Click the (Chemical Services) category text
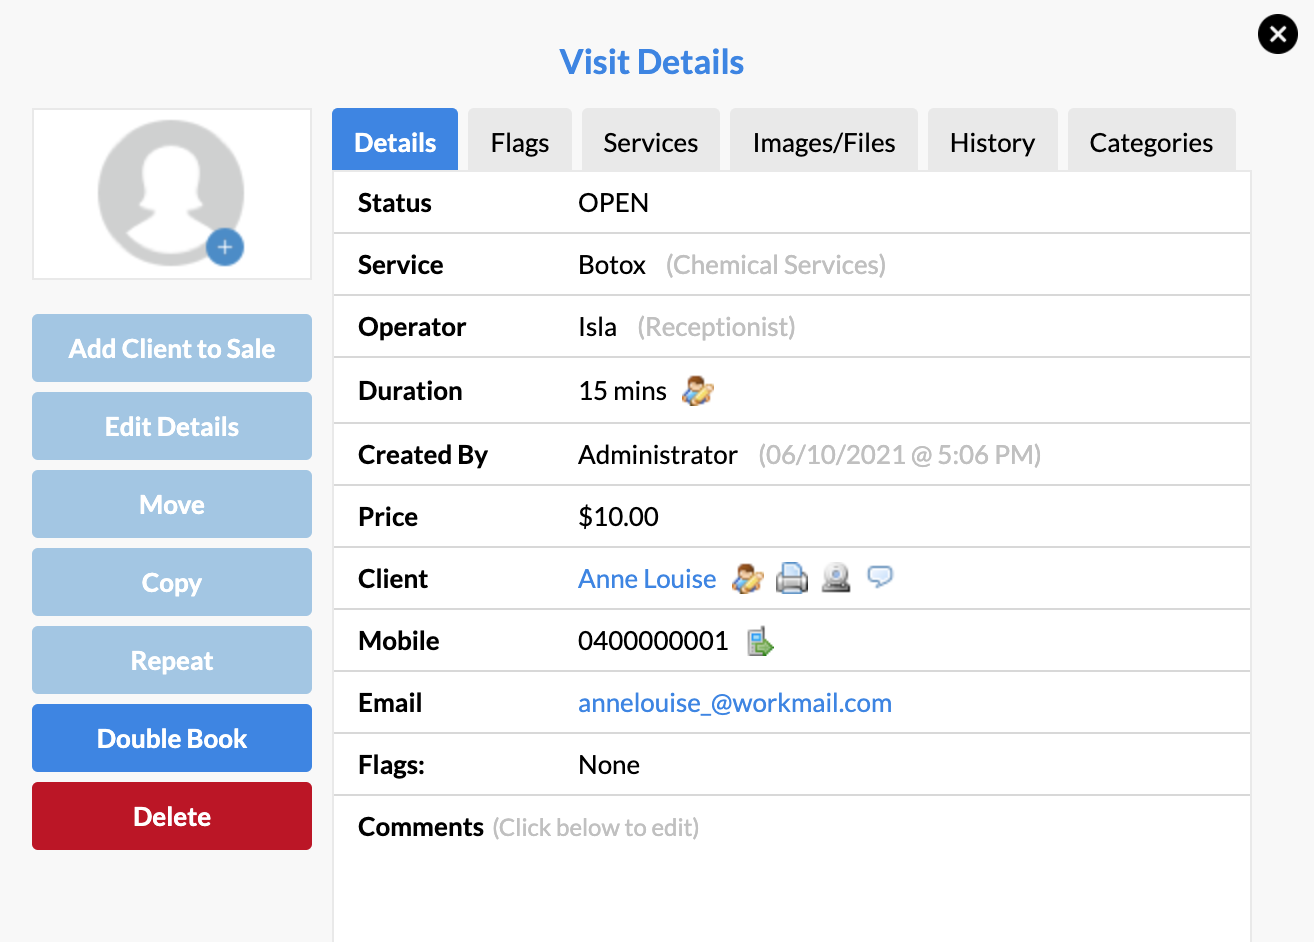Image resolution: width=1314 pixels, height=942 pixels. pyautogui.click(x=776, y=265)
